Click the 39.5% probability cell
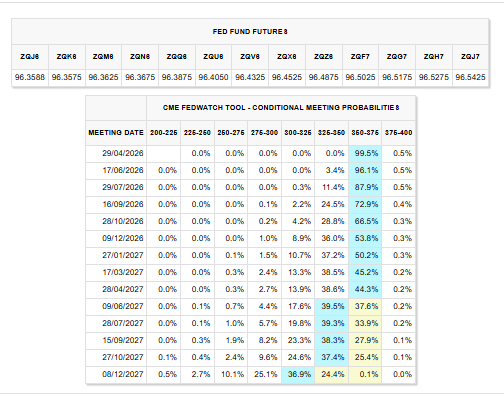The height and width of the screenshot is (396, 504). pyautogui.click(x=332, y=306)
